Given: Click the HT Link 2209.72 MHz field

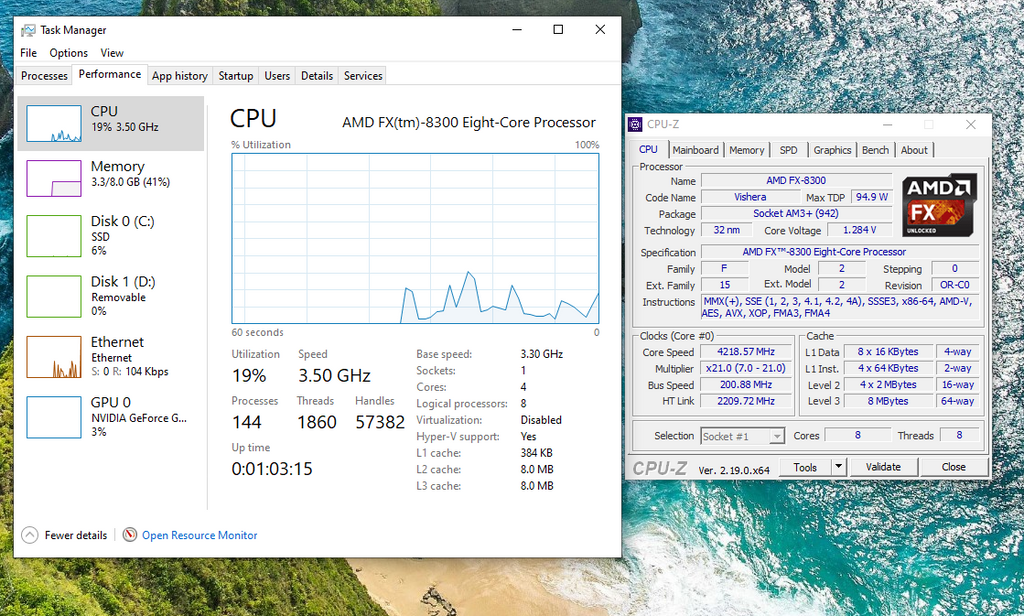Looking at the screenshot, I should (746, 401).
